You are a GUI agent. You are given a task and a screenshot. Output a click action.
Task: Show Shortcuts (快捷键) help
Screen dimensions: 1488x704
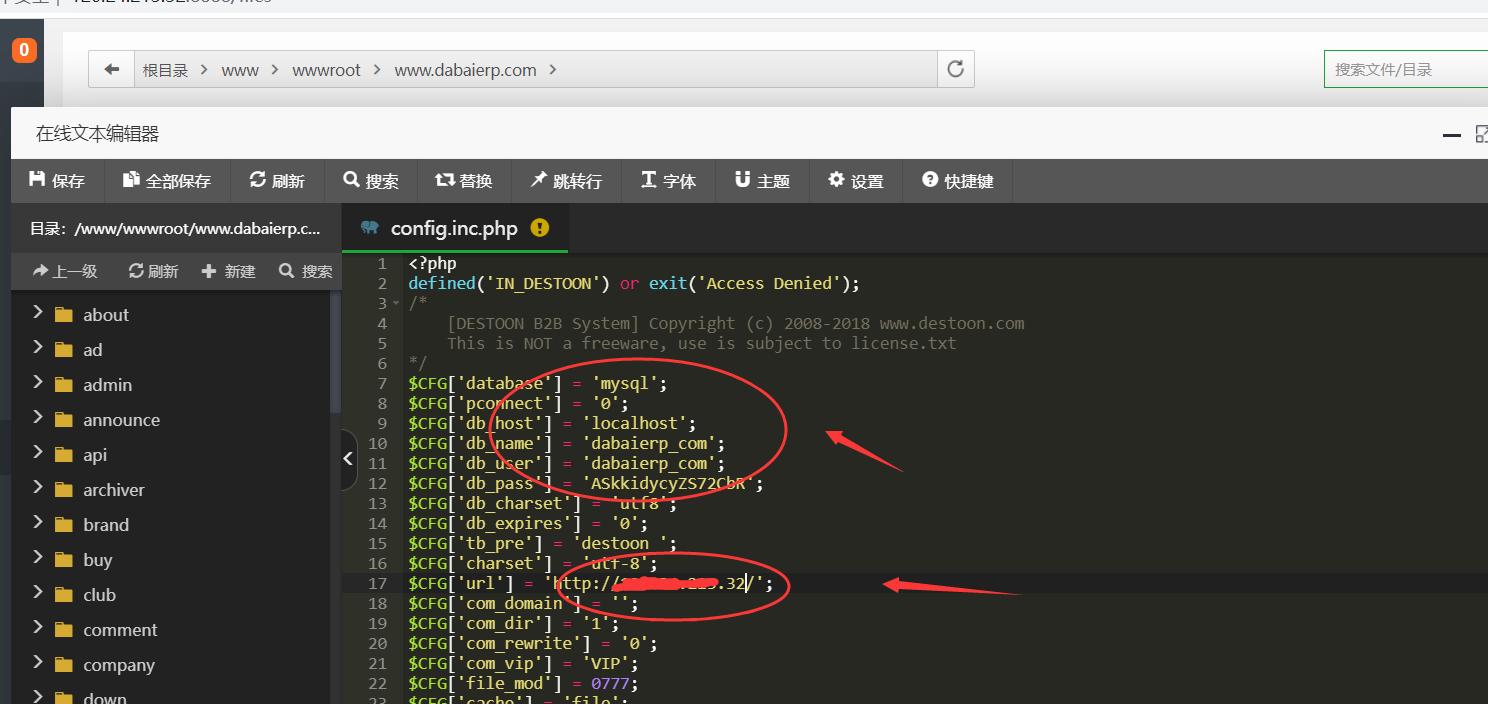click(958, 181)
